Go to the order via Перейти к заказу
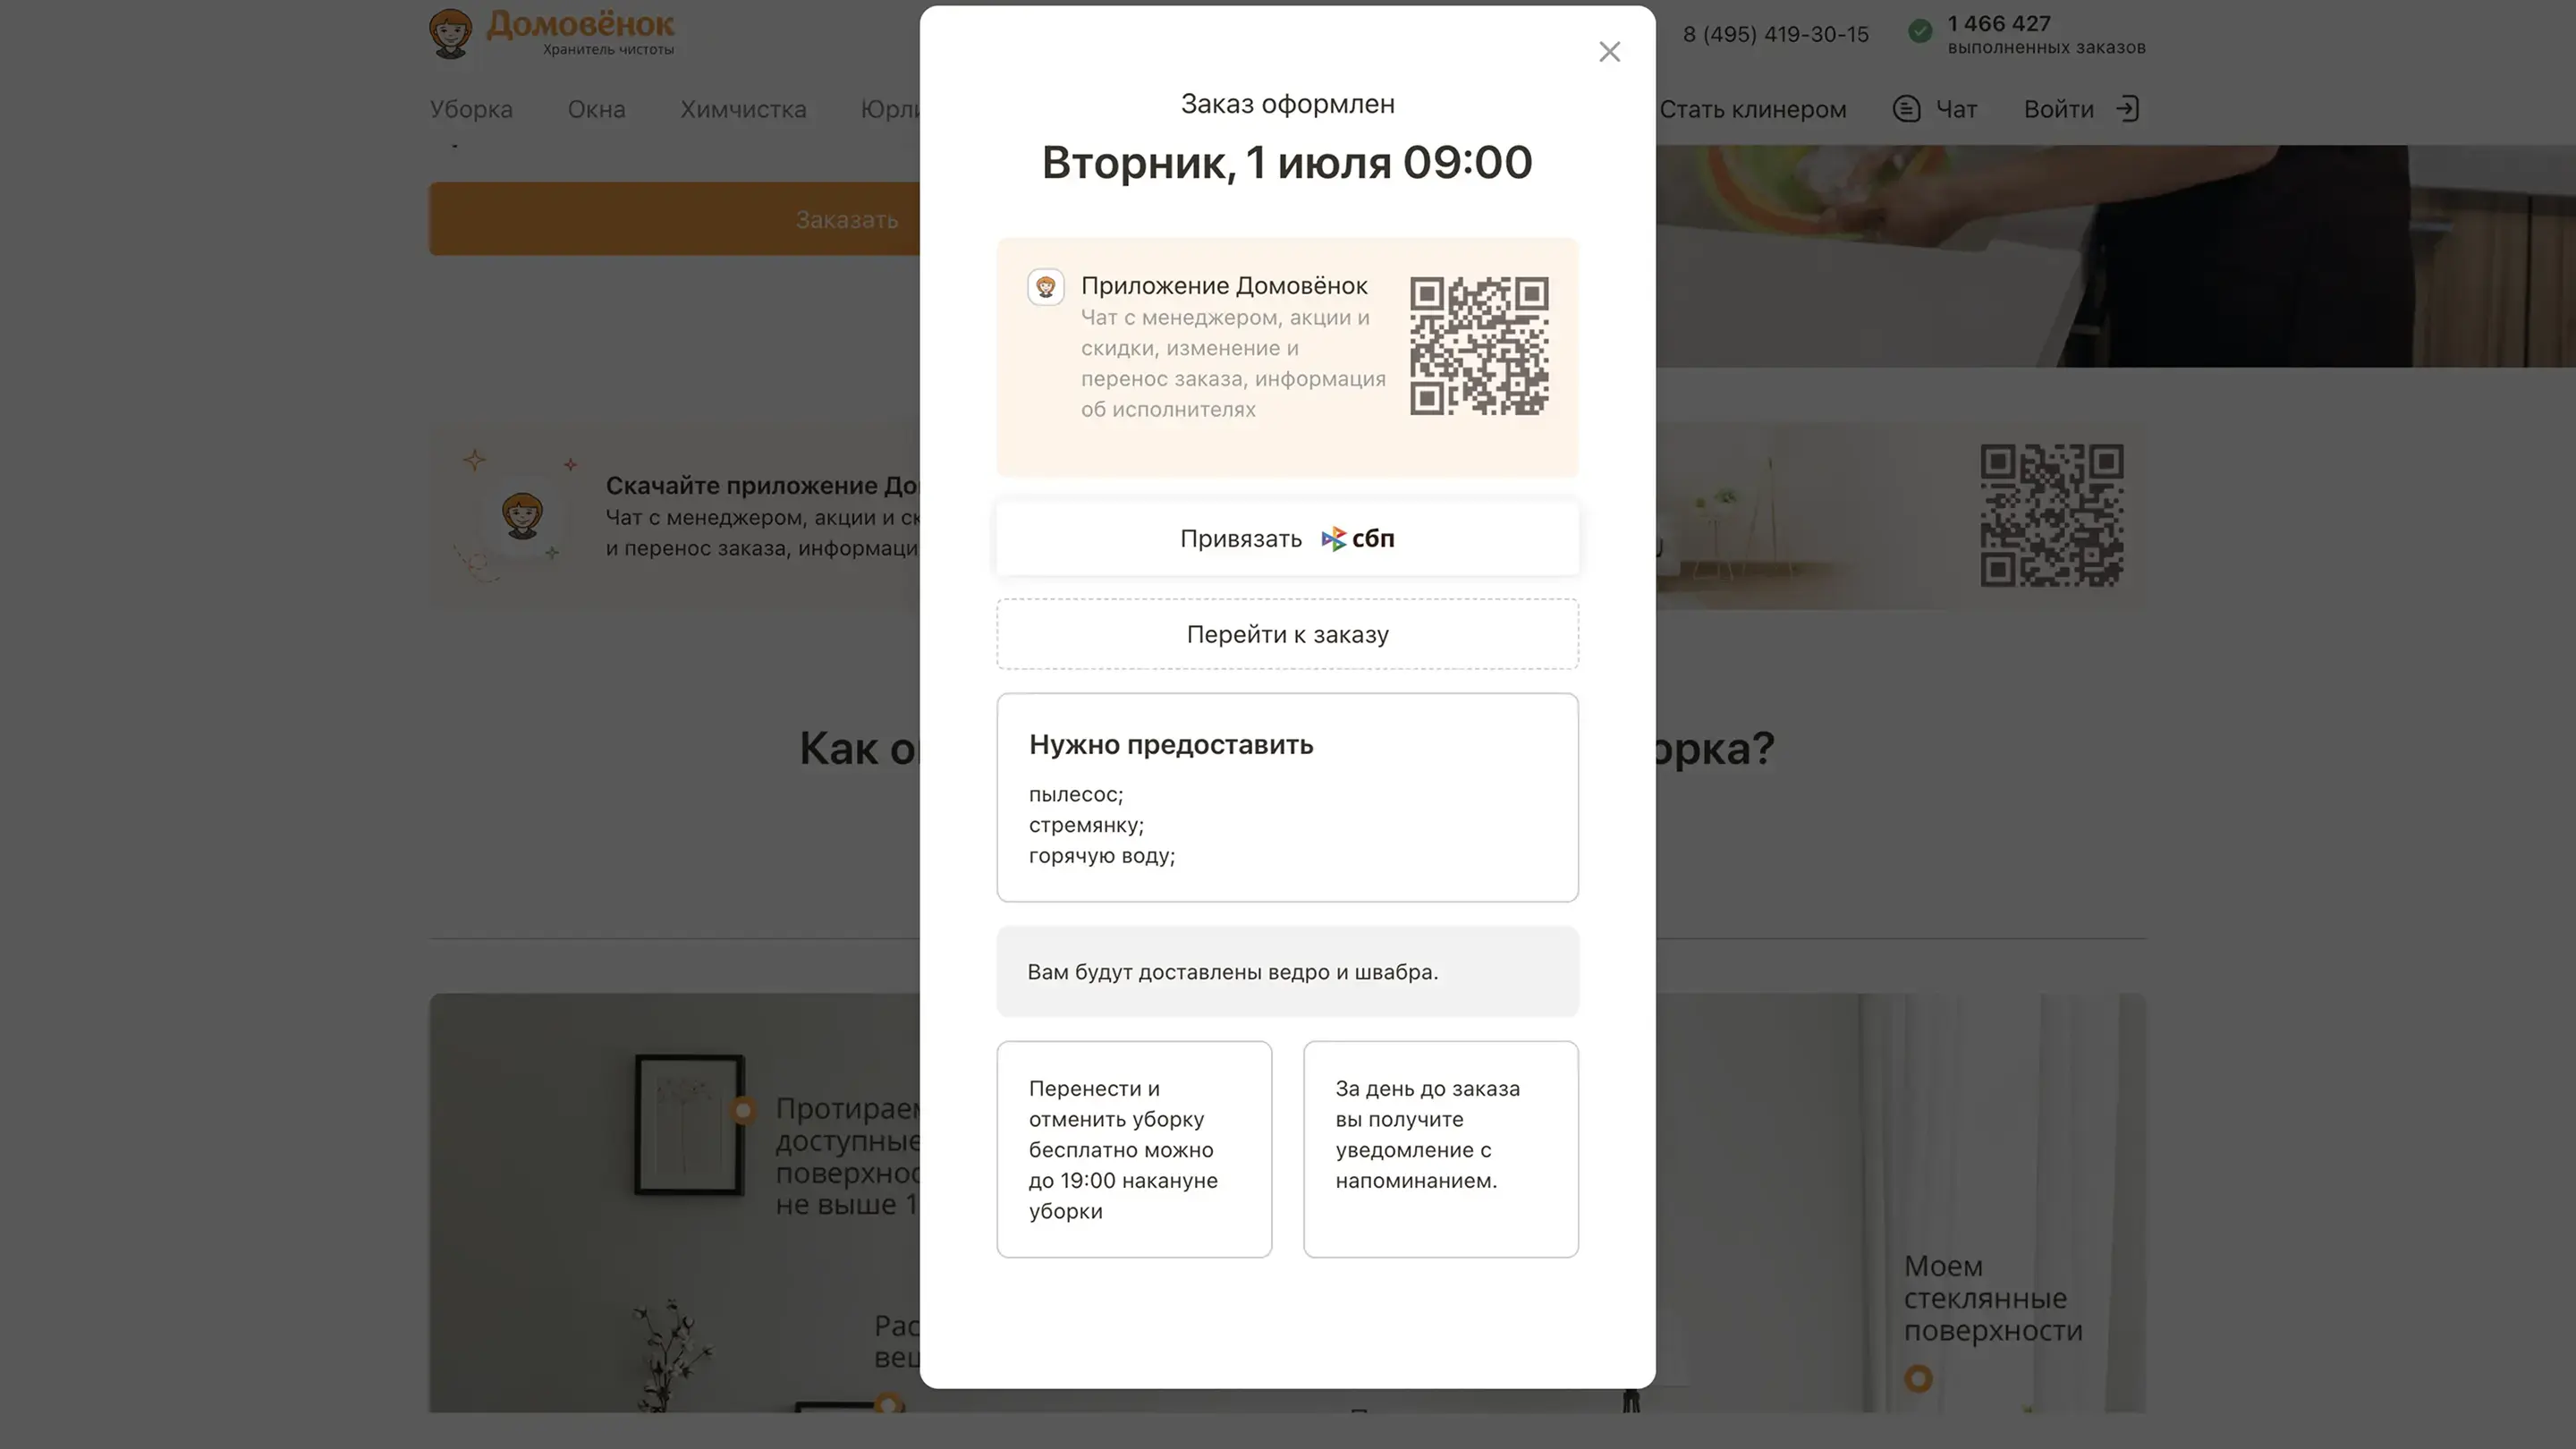 tap(1287, 634)
